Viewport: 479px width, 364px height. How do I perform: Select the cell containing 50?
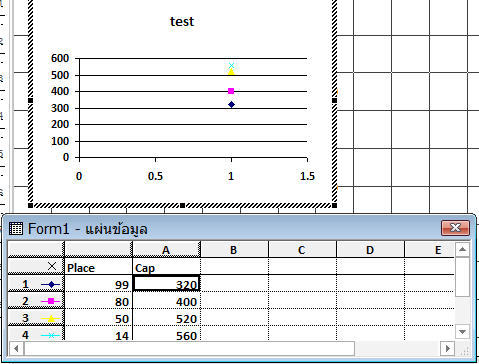coord(99,318)
